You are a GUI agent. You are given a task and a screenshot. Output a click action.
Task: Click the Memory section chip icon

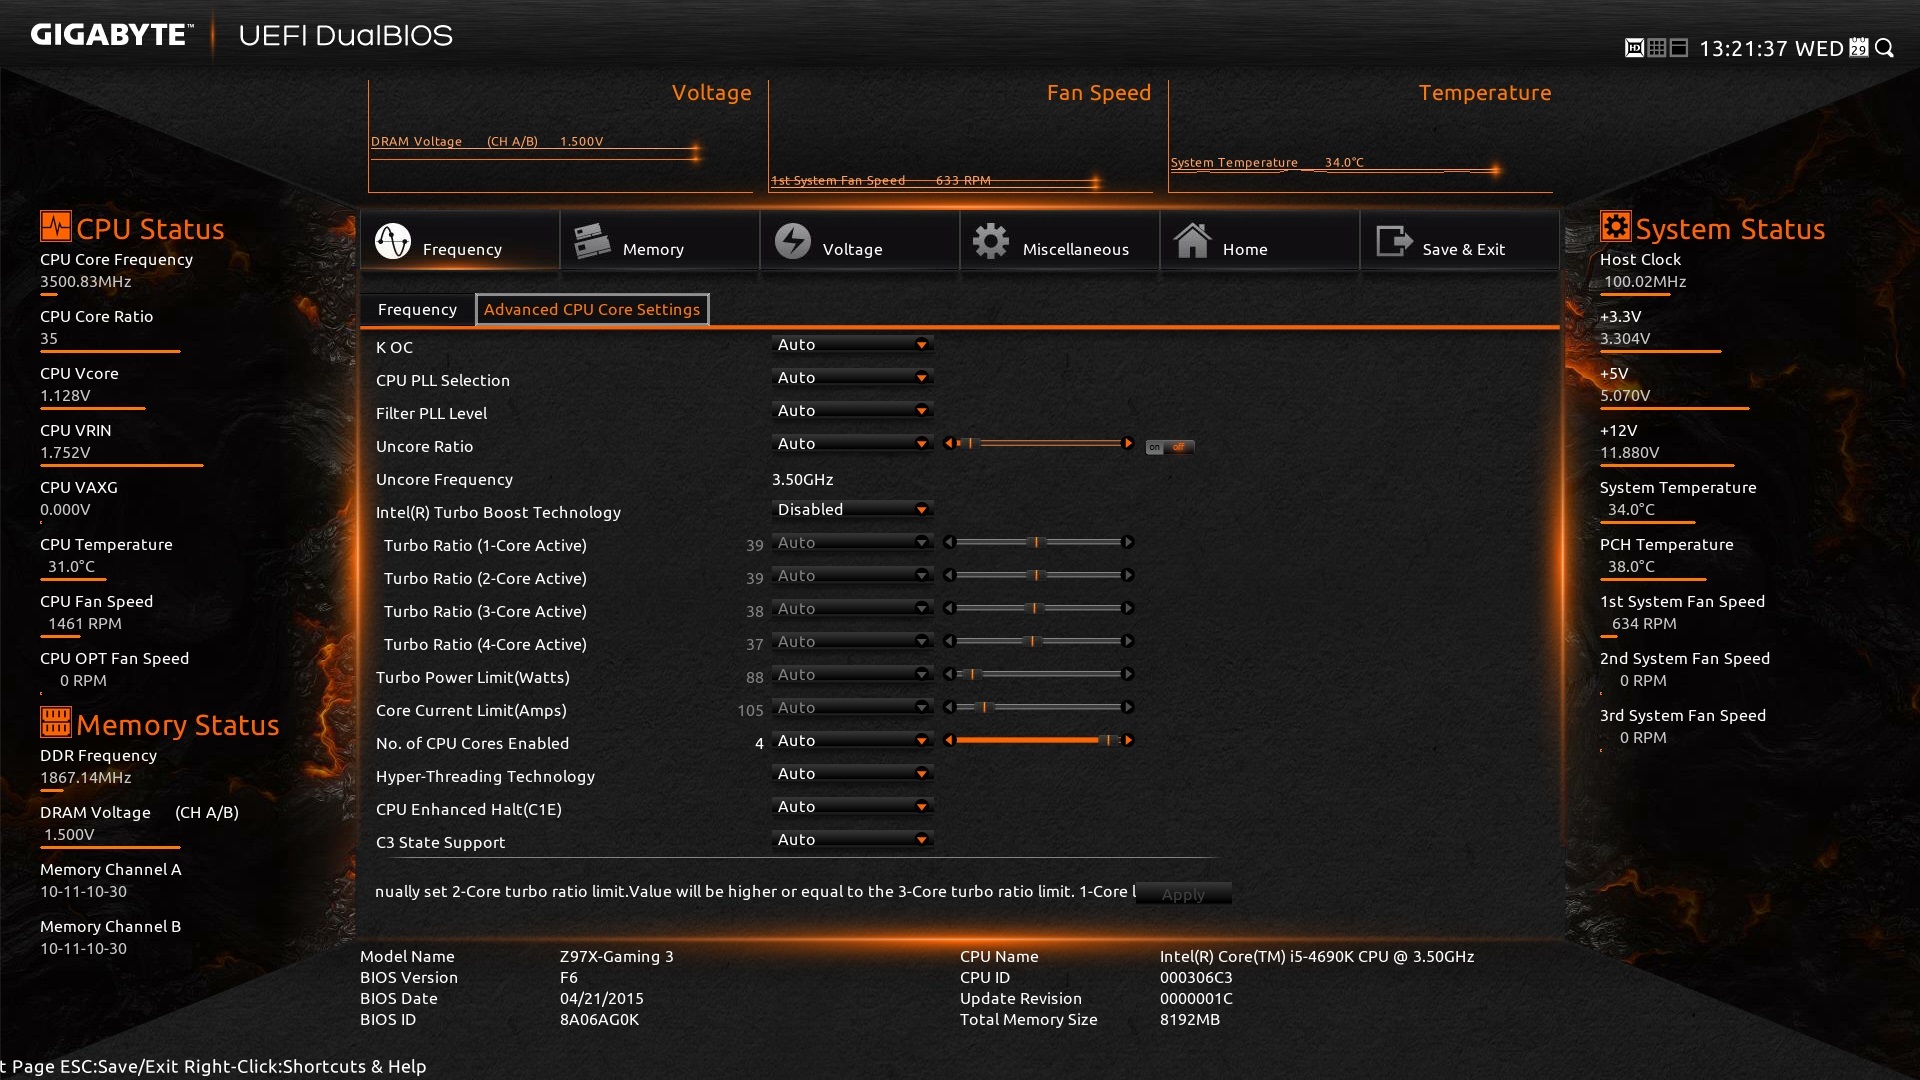click(x=592, y=241)
